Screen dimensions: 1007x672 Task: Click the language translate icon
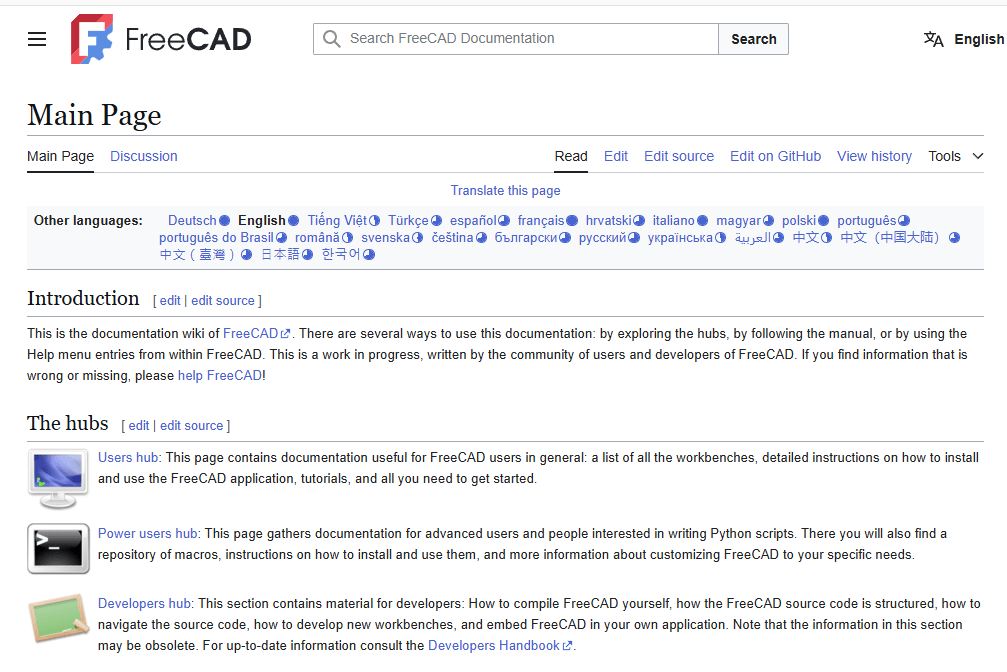[x=933, y=39]
